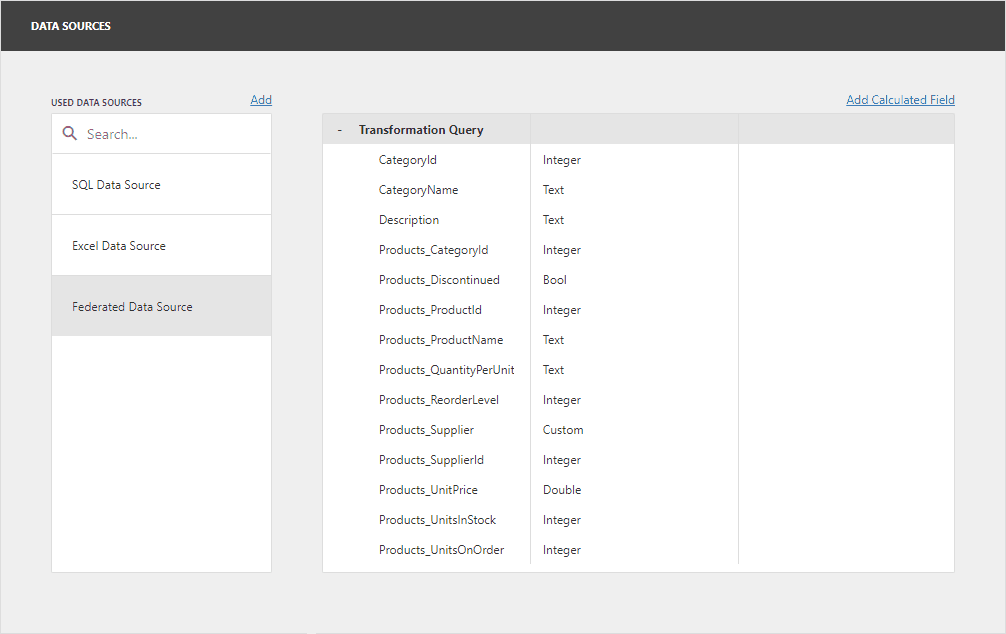
Task: Select the Products_ProductName field
Action: tap(440, 339)
